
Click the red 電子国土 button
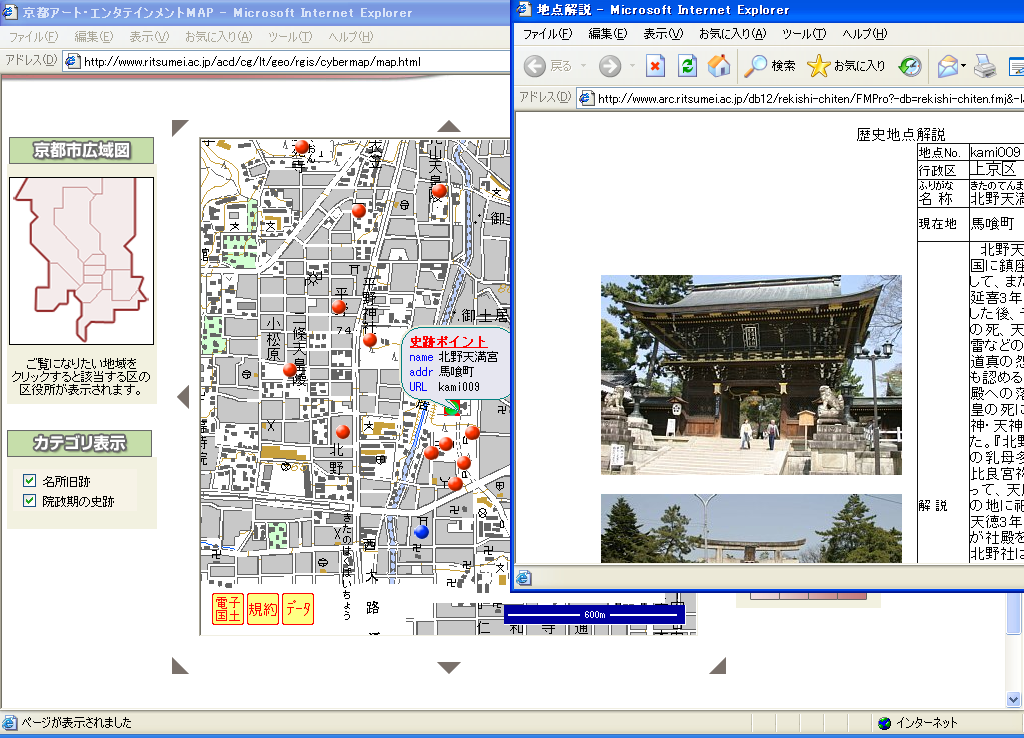(228, 609)
